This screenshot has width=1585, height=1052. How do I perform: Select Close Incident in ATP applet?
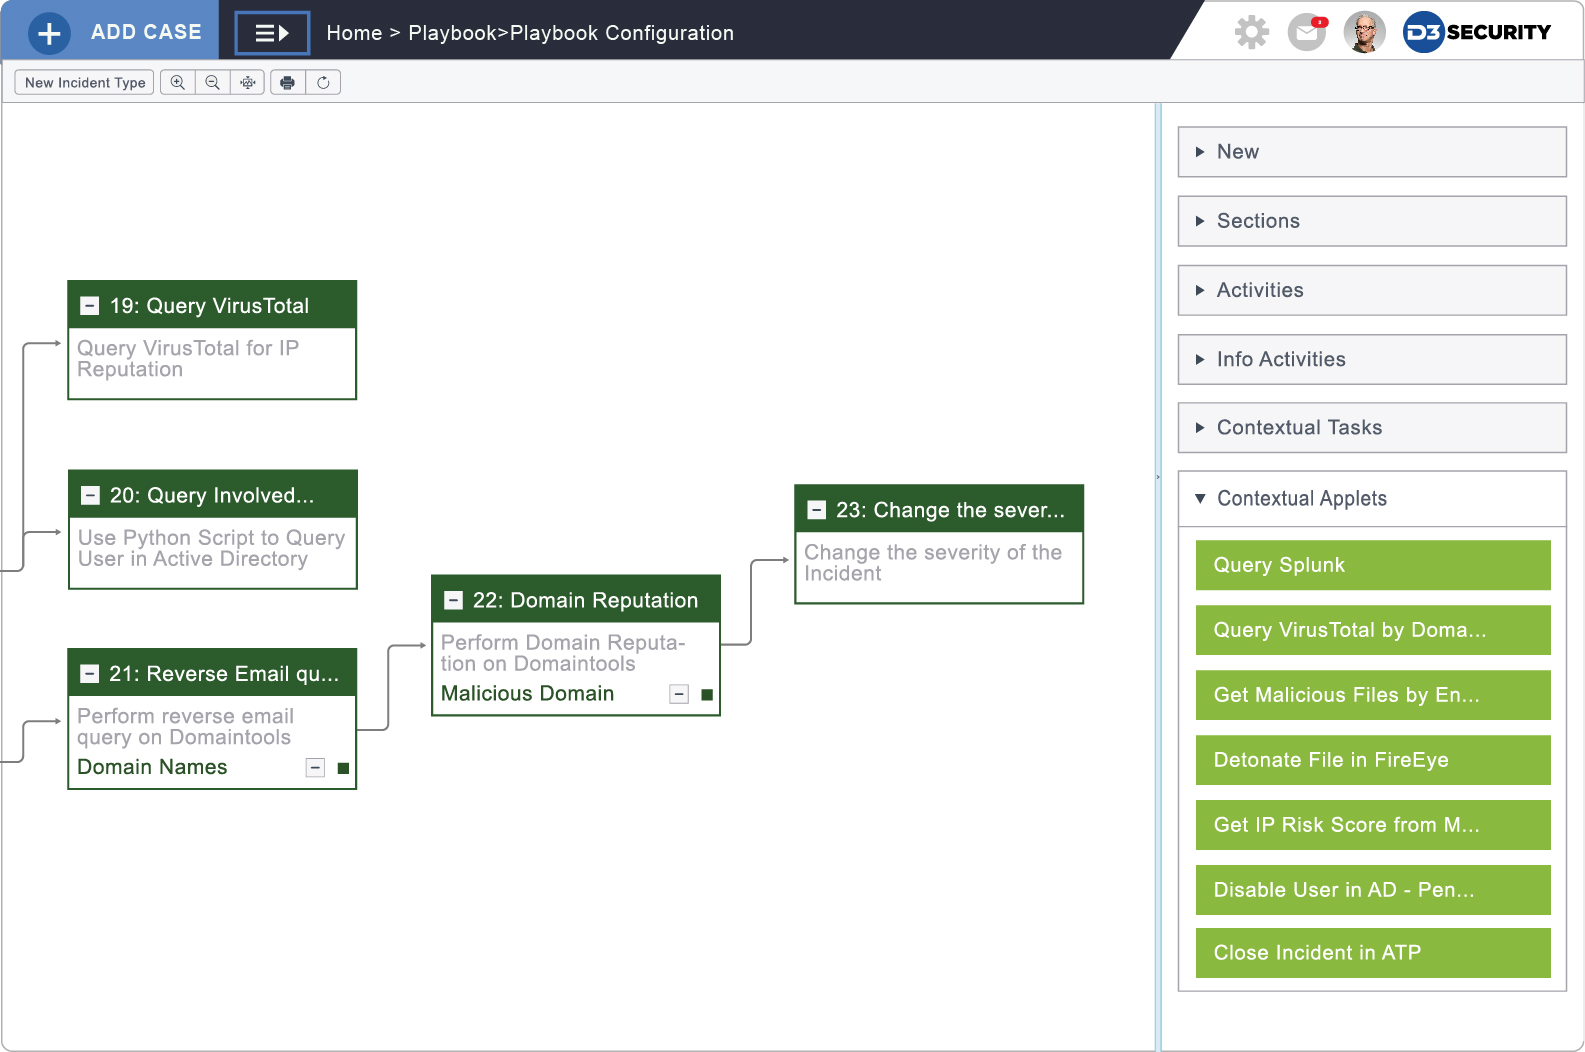point(1373,953)
